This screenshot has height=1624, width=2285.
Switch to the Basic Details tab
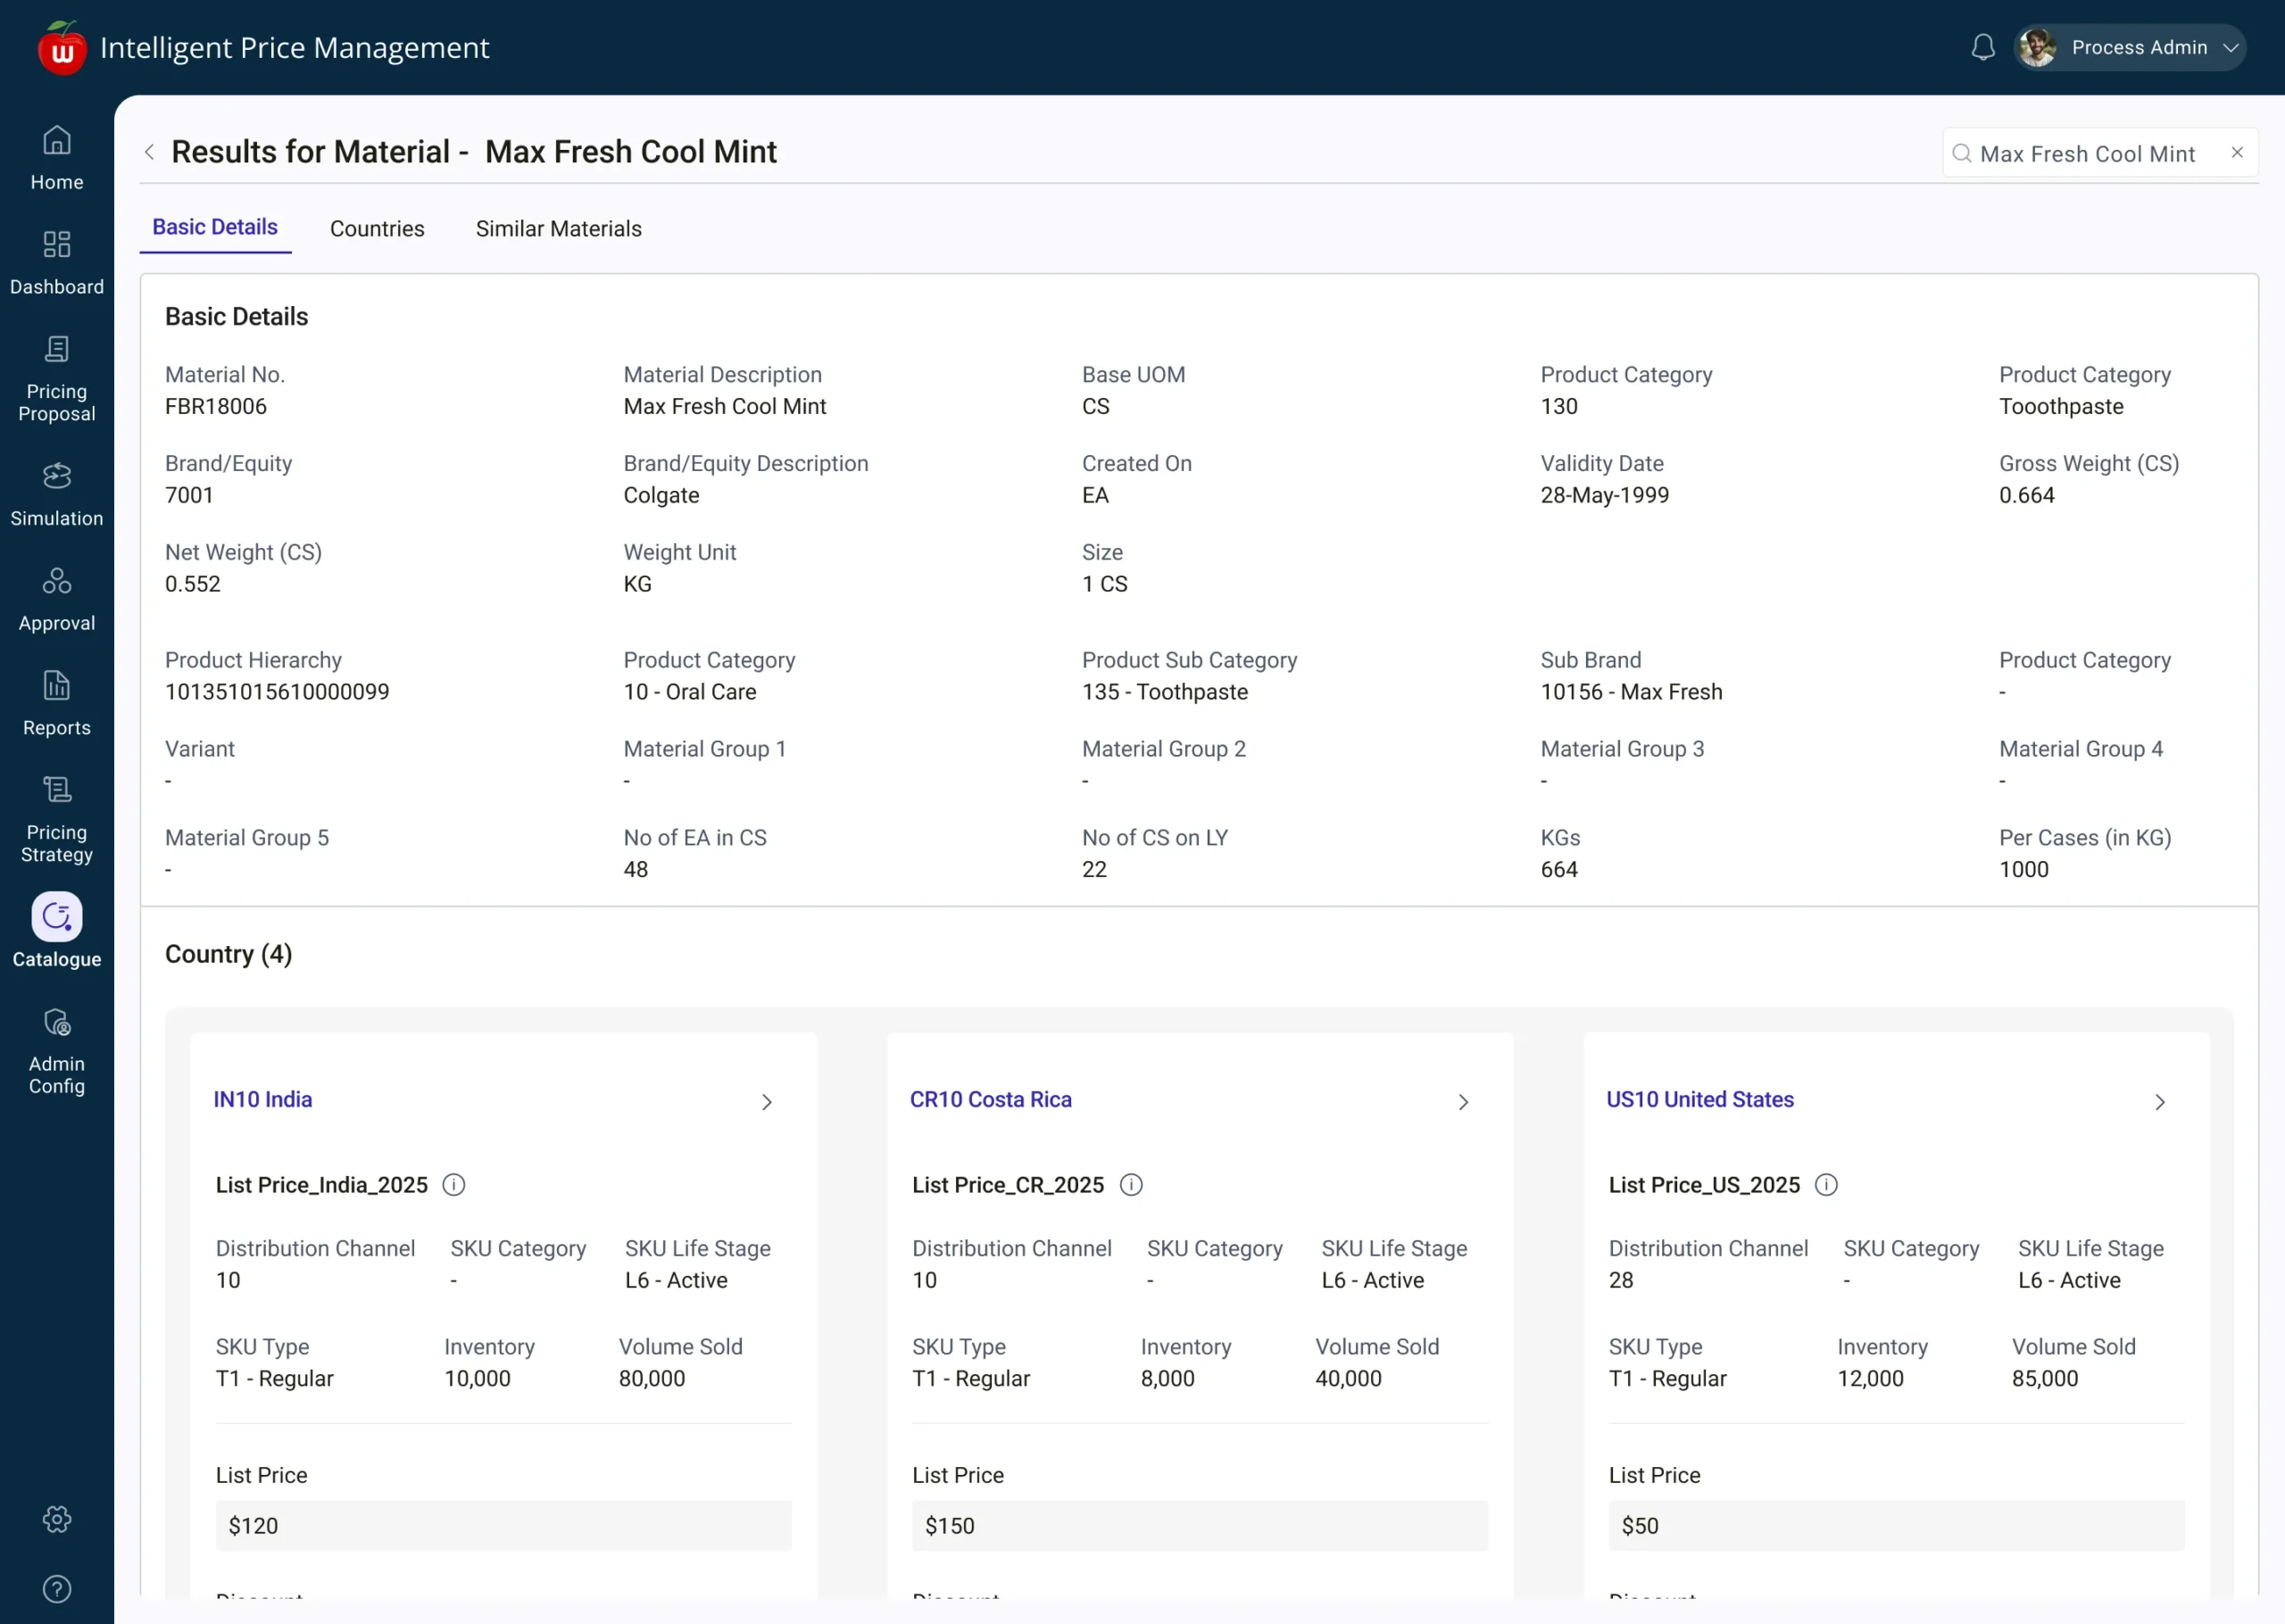click(x=215, y=228)
